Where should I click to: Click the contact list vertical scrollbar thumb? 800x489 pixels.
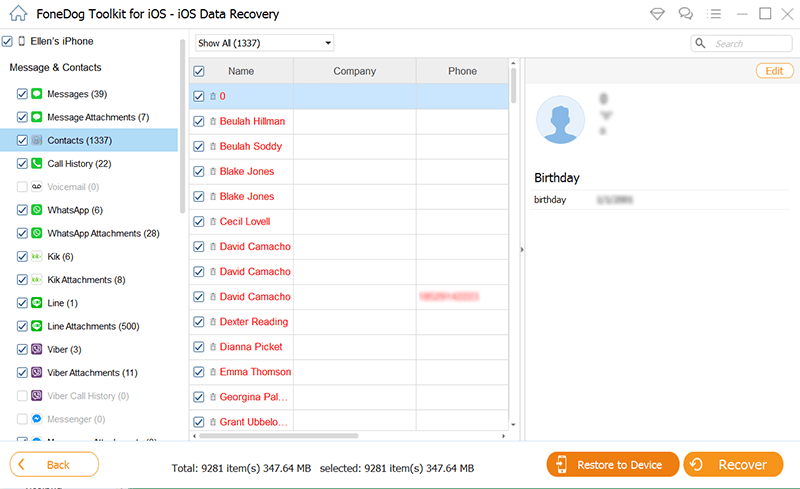513,86
